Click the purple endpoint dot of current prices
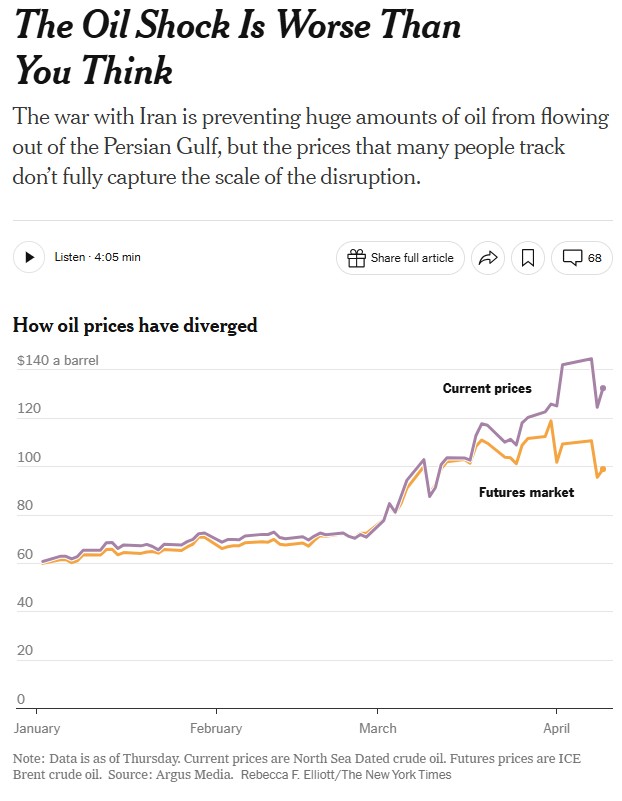 [x=603, y=388]
